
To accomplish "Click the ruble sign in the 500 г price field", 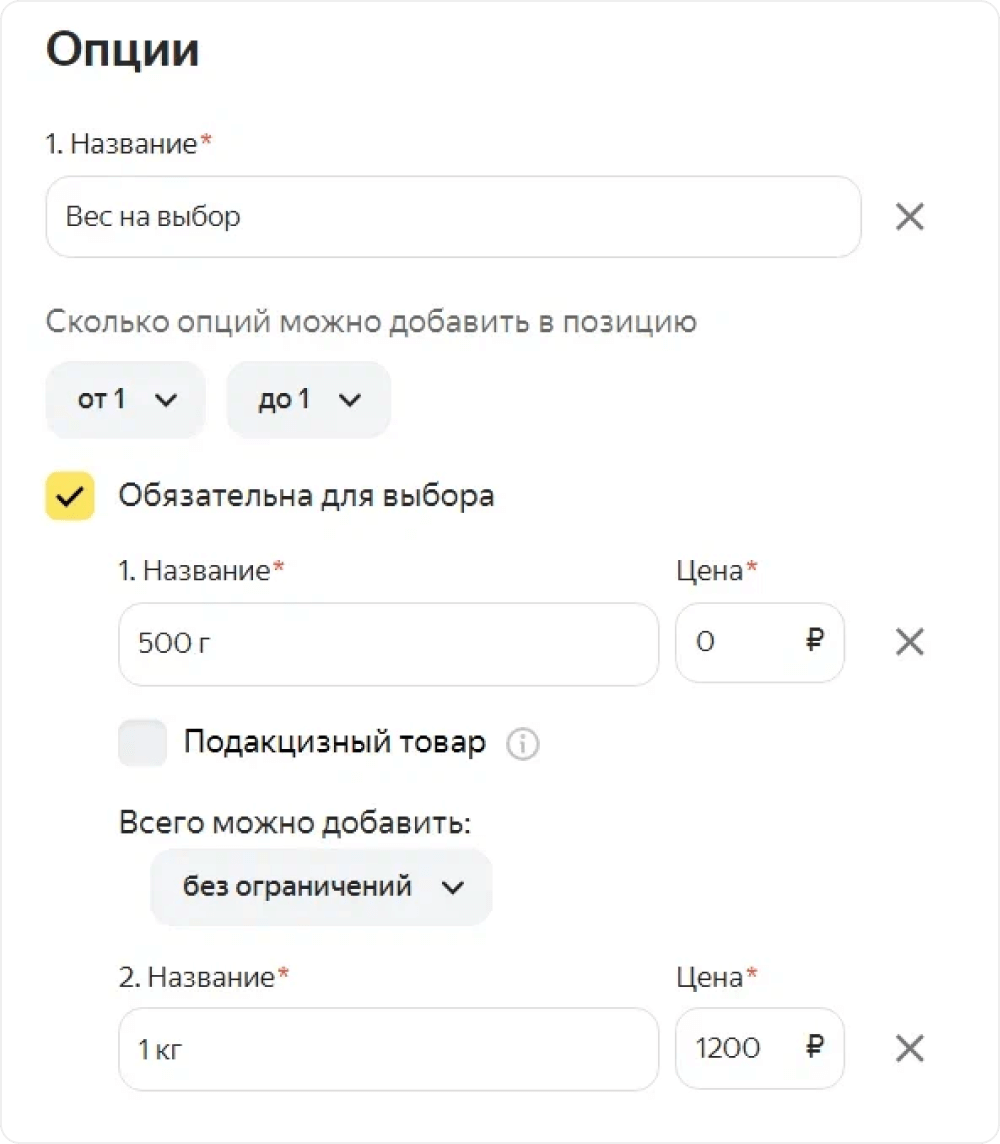I will click(815, 641).
